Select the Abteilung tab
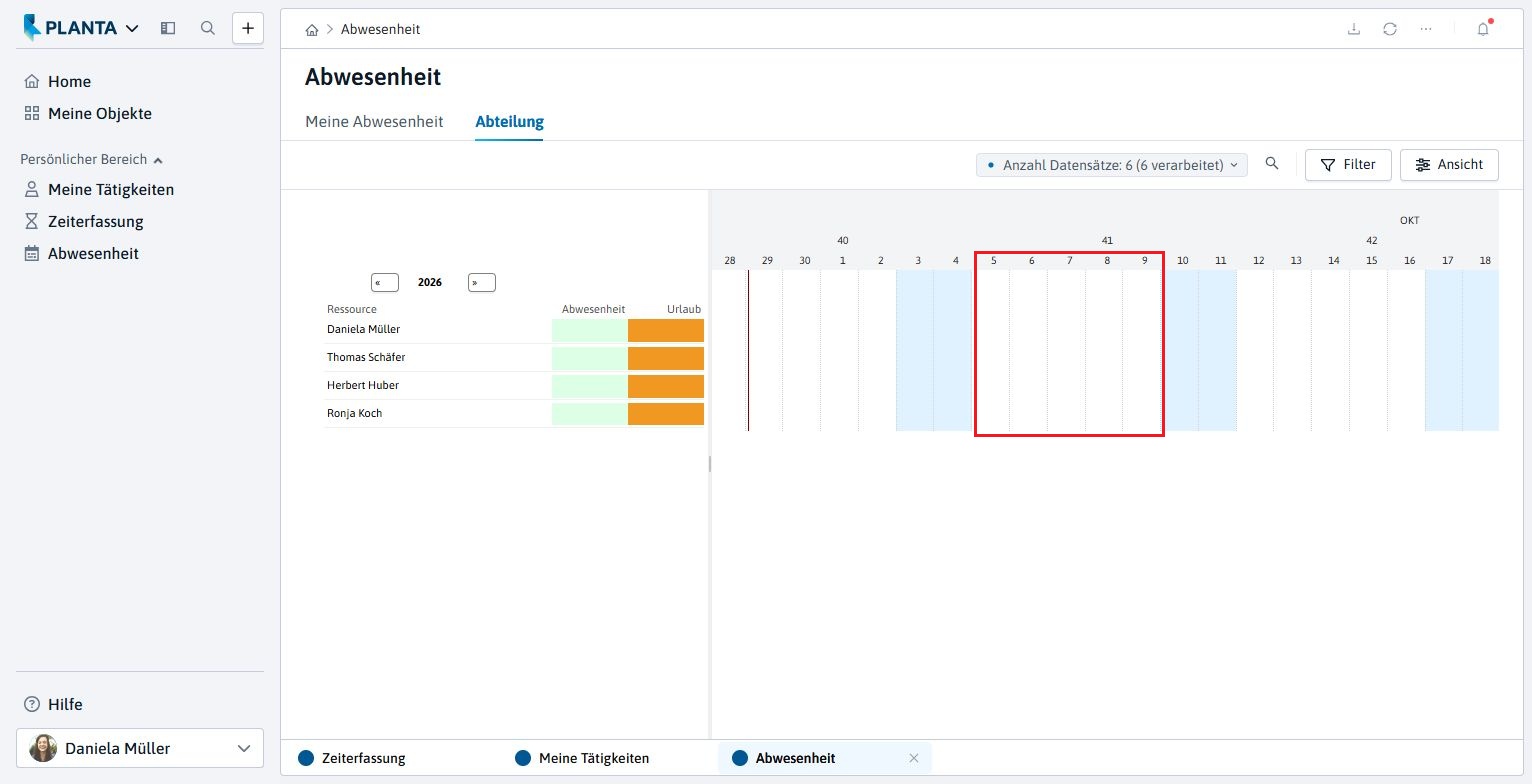The image size is (1532, 784). point(509,122)
